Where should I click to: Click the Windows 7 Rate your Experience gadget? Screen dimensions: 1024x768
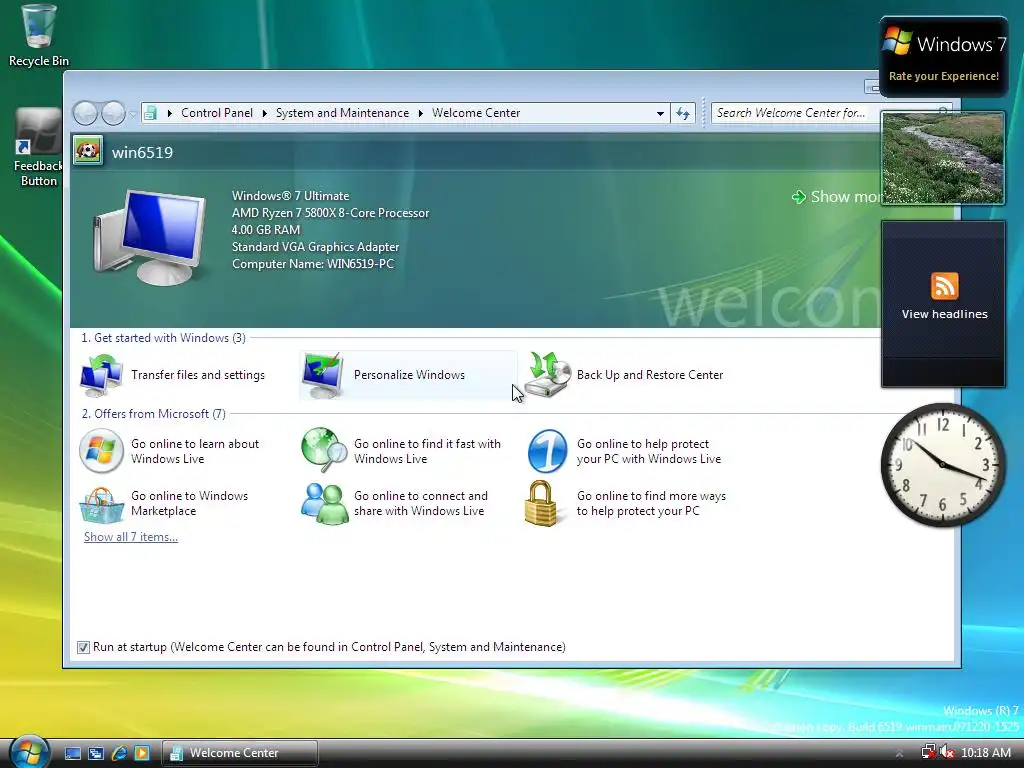point(944,57)
